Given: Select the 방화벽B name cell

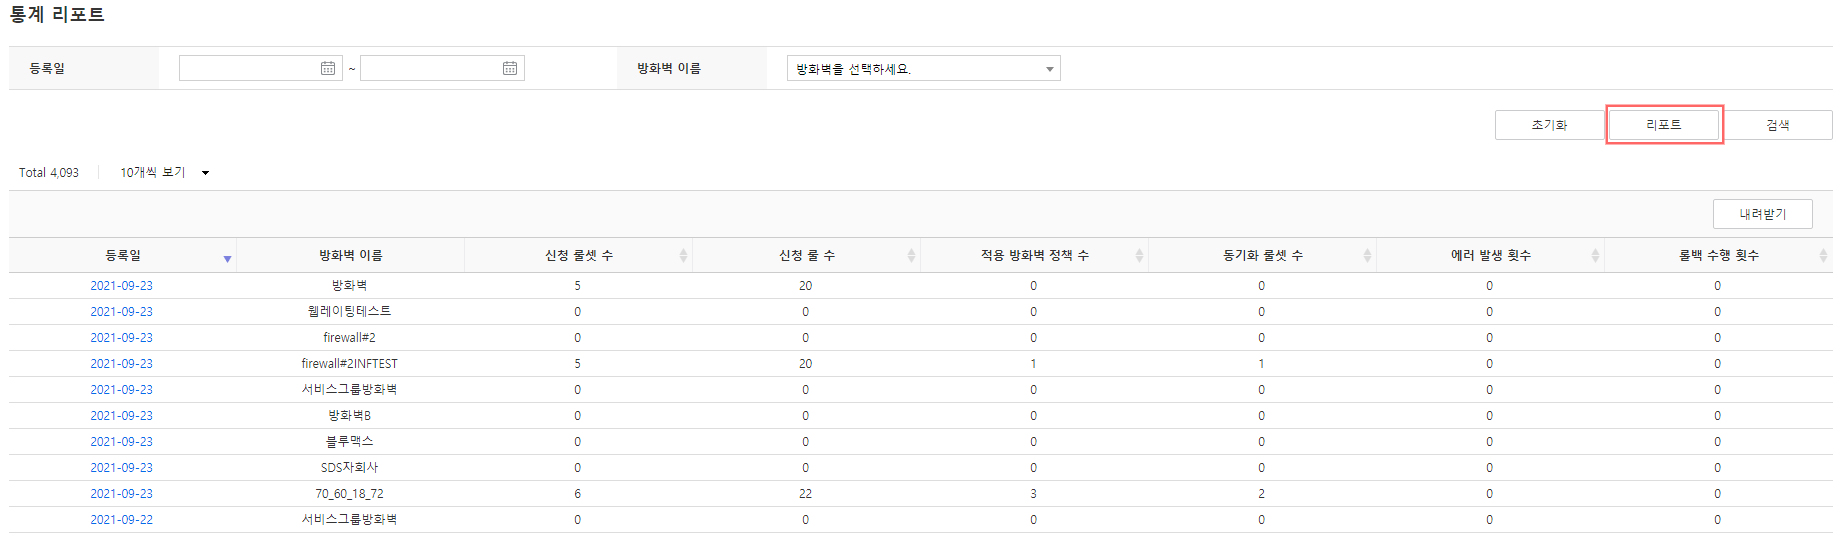Looking at the screenshot, I should coord(350,416).
